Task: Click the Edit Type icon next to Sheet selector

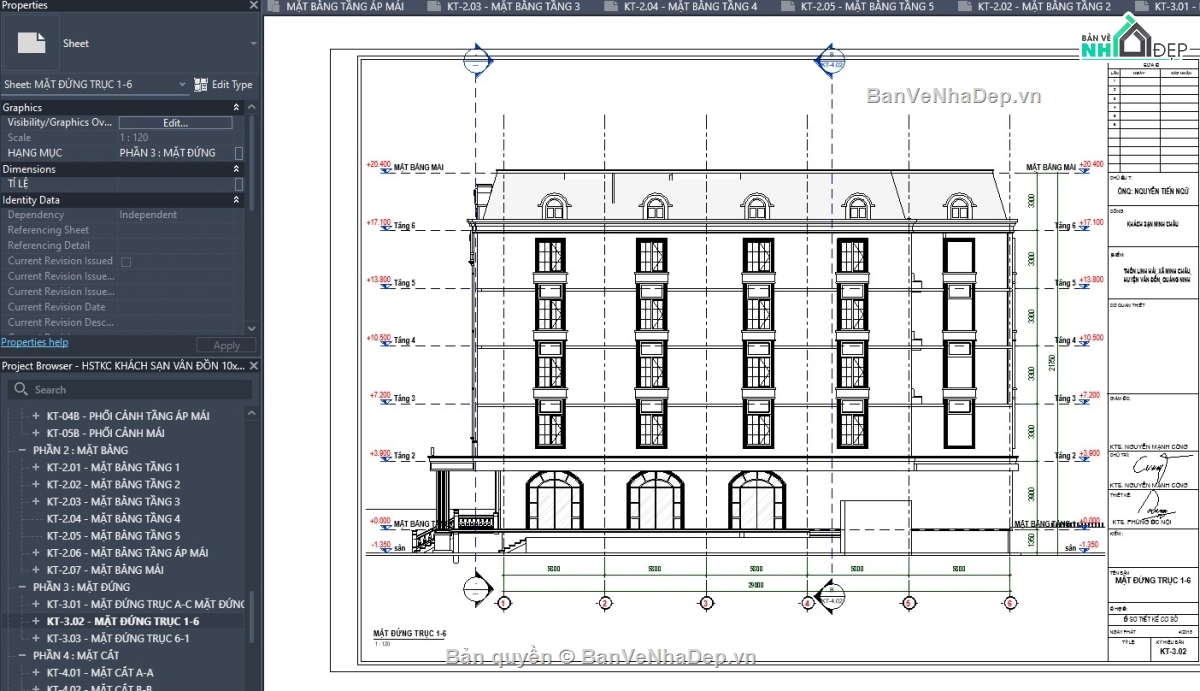Action: [x=200, y=85]
